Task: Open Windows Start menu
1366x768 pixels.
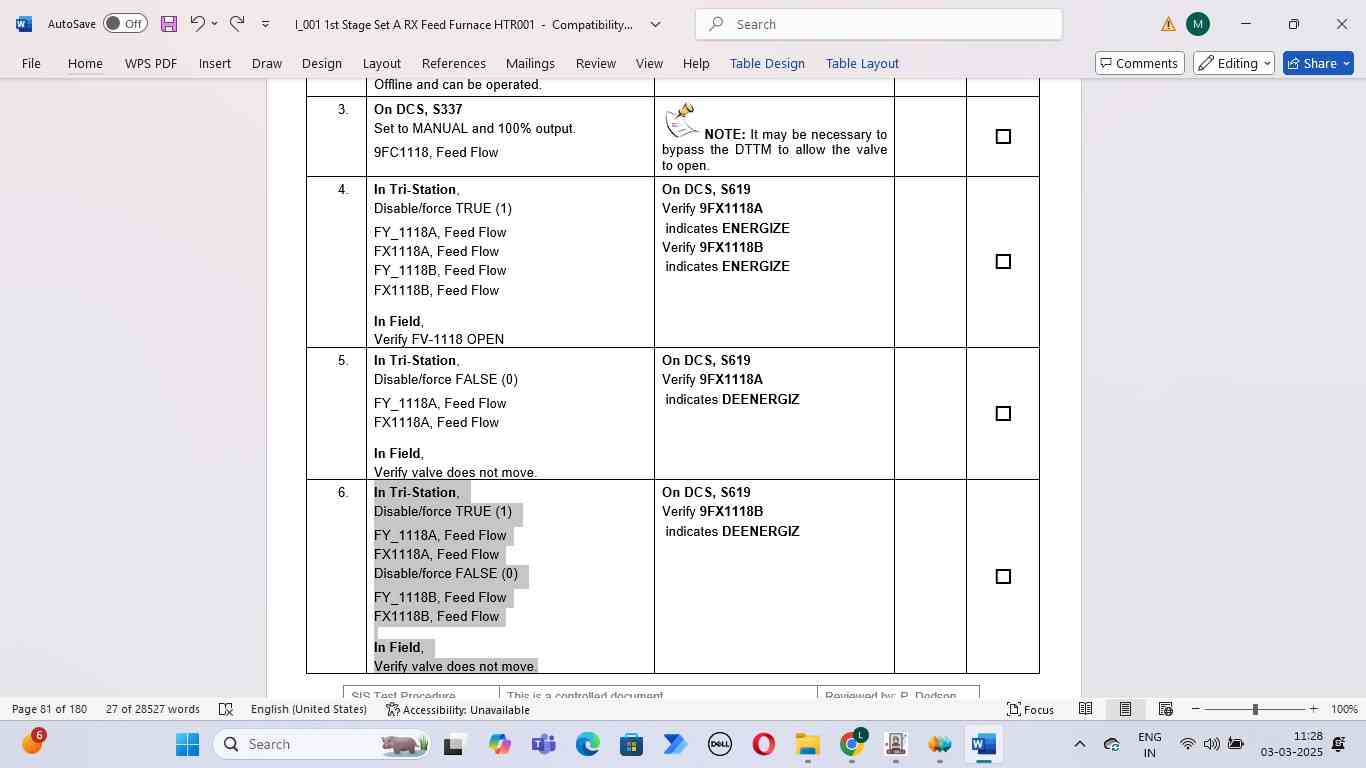Action: 188,744
